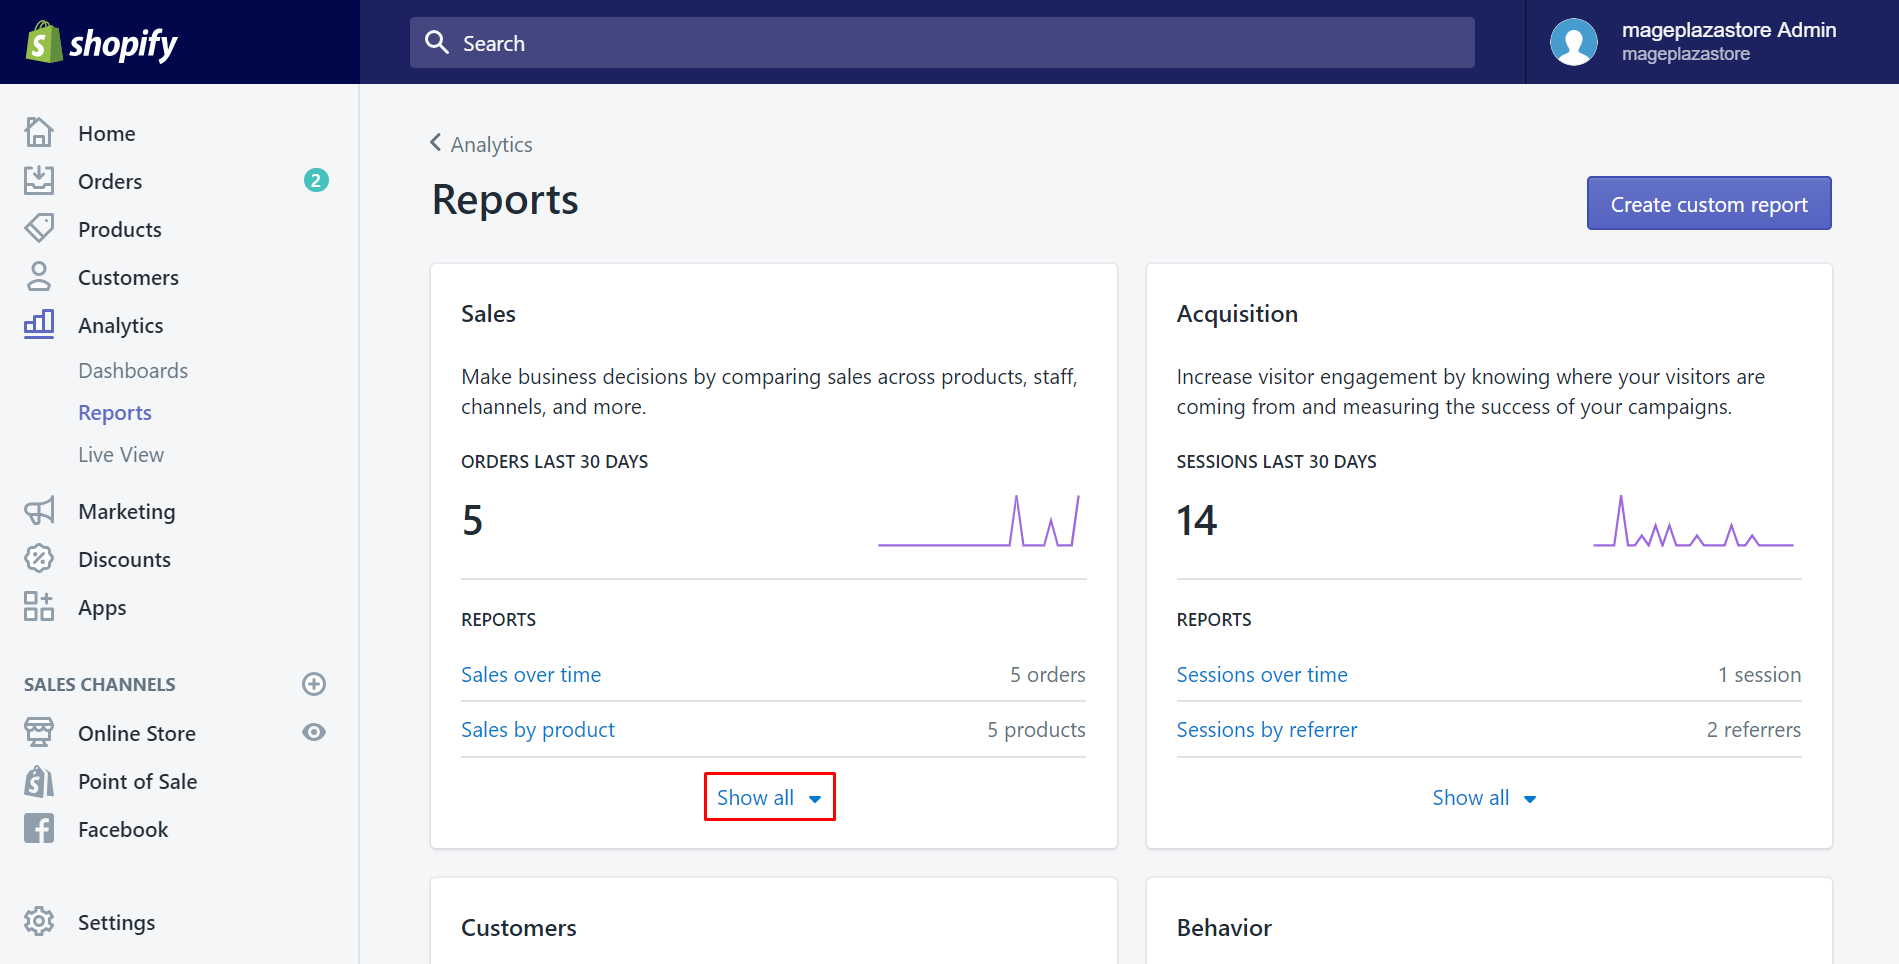Select Dashboards submenu item
Image resolution: width=1899 pixels, height=964 pixels.
pos(133,370)
